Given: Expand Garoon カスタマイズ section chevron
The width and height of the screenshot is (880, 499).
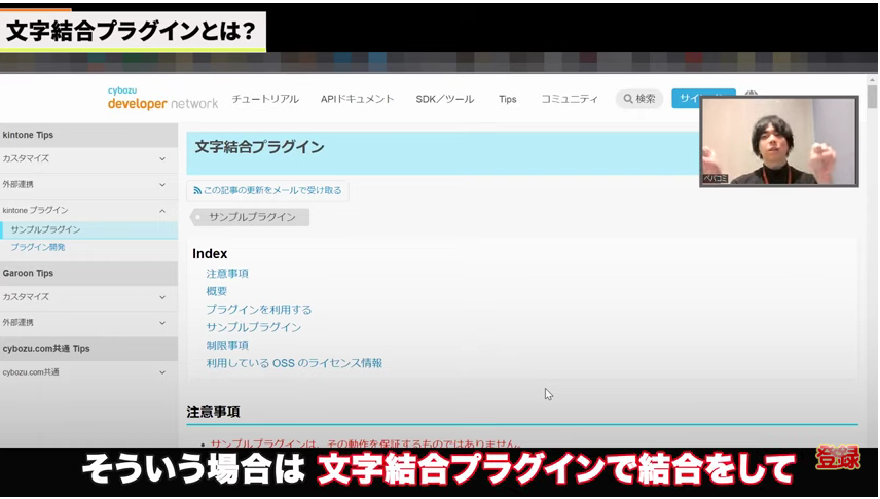Looking at the screenshot, I should tap(162, 297).
